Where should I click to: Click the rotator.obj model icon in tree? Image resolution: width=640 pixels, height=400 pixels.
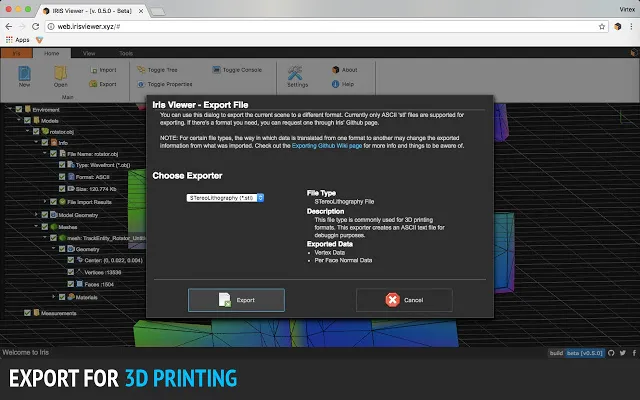point(45,131)
